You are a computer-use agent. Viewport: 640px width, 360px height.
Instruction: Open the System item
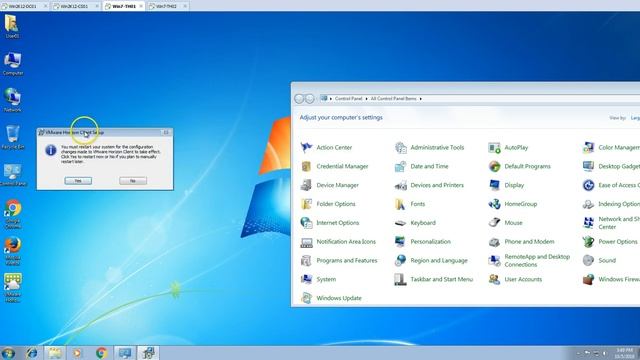coord(318,279)
